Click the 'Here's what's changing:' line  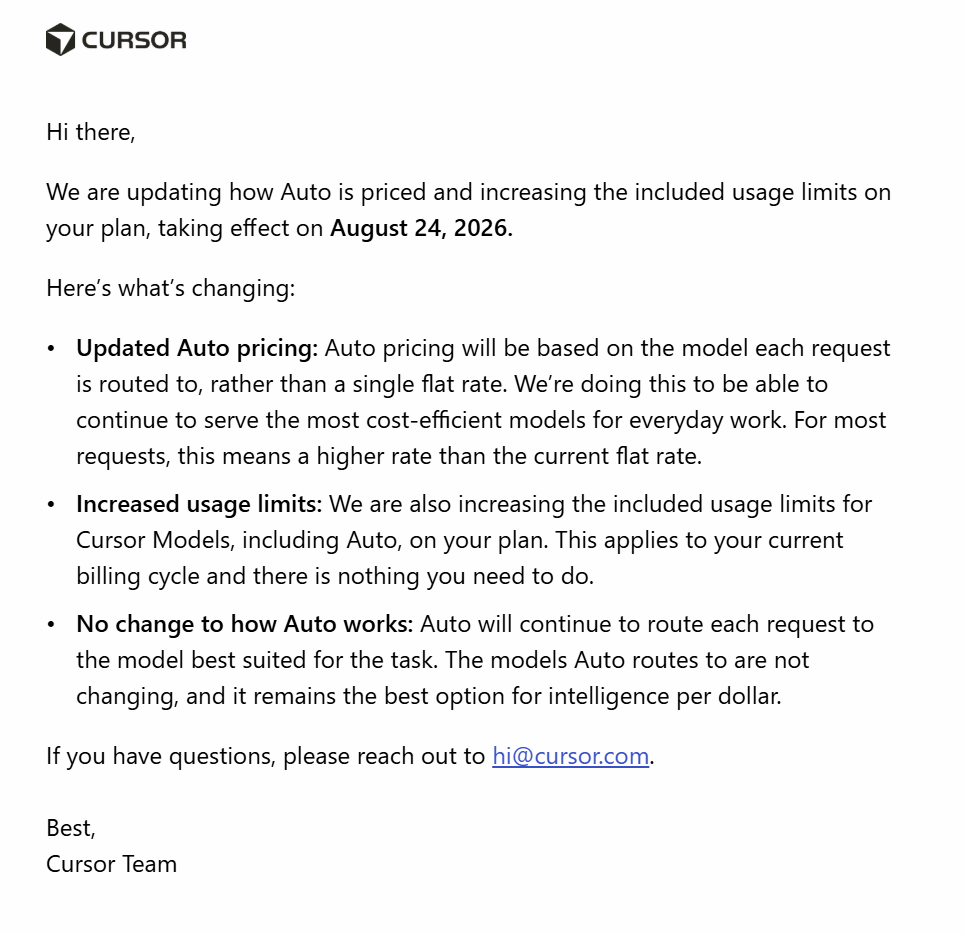tap(170, 288)
